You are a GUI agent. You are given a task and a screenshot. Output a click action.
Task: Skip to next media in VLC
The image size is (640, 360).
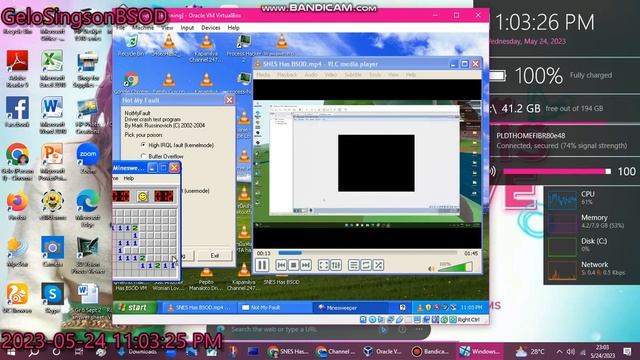coord(306,265)
